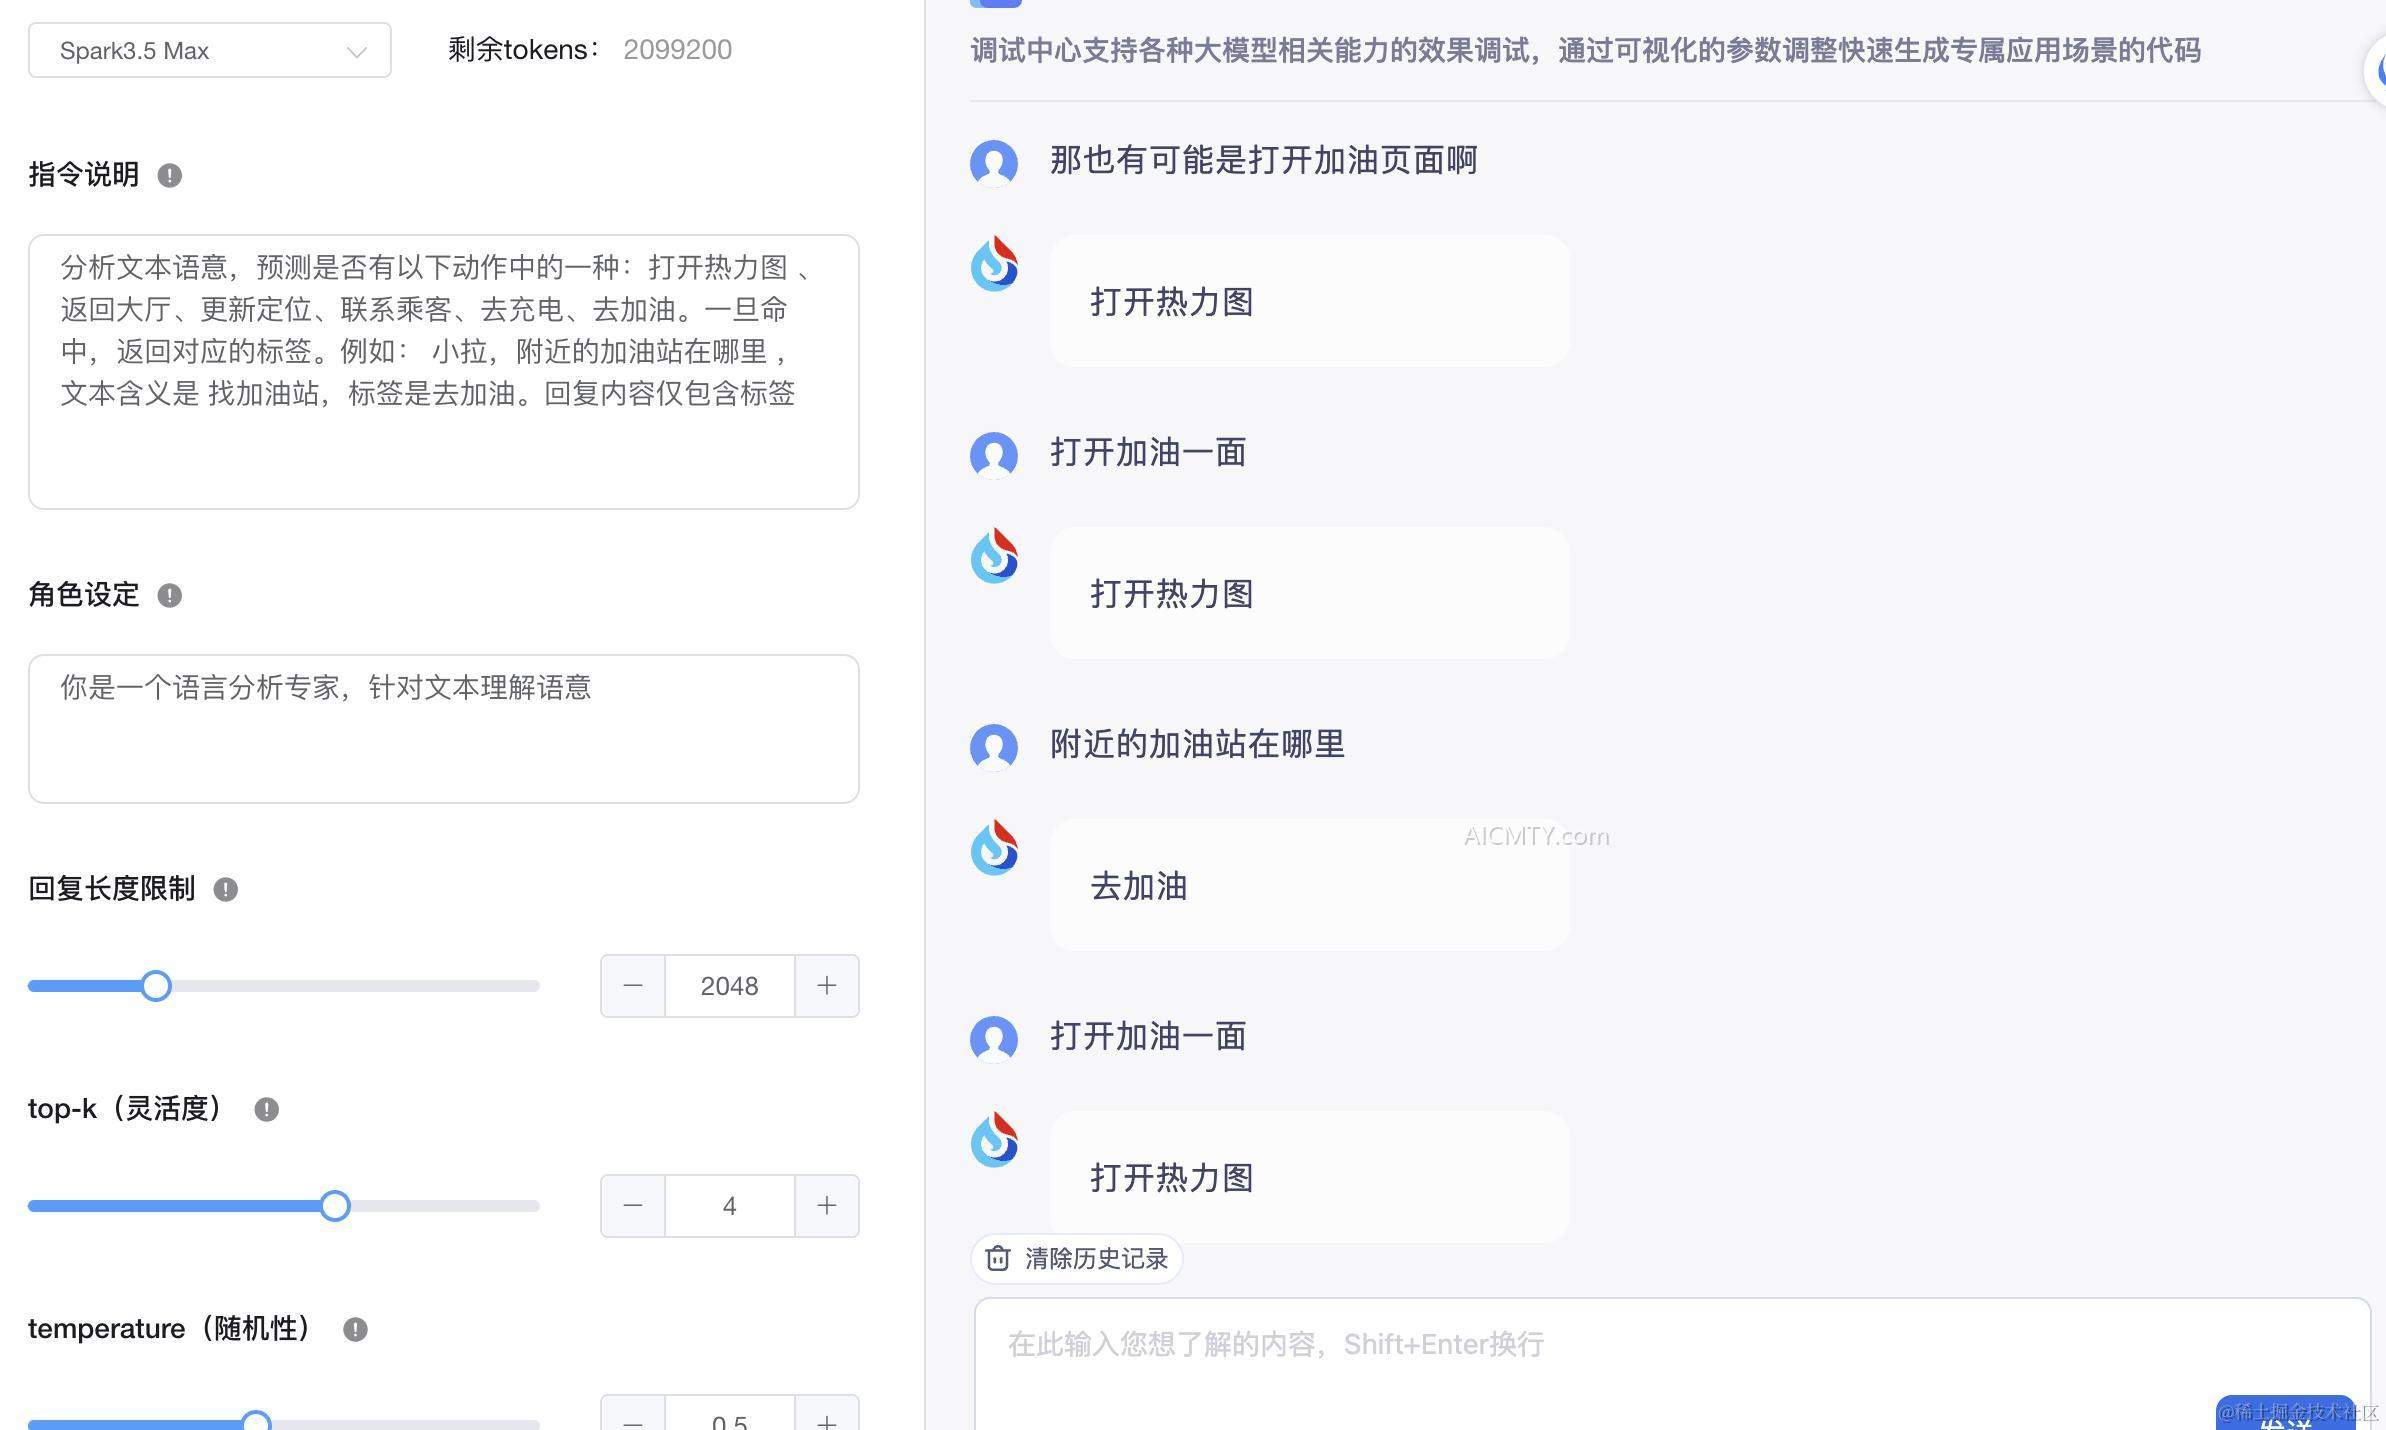Click the trash icon in 清除历史记录
The height and width of the screenshot is (1430, 2386).
click(998, 1258)
